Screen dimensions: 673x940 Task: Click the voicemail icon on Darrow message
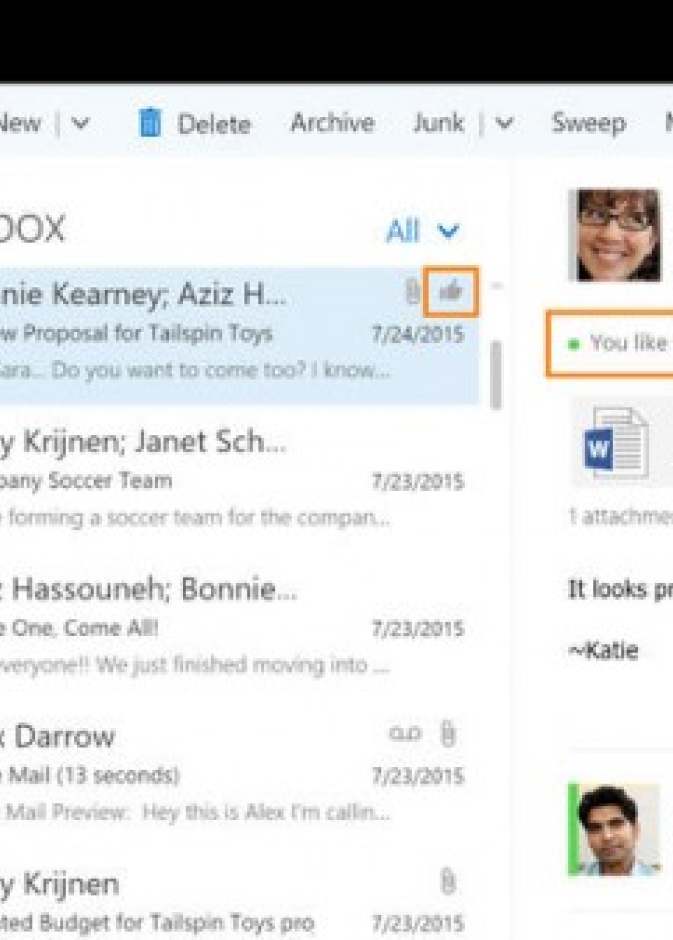click(x=405, y=734)
